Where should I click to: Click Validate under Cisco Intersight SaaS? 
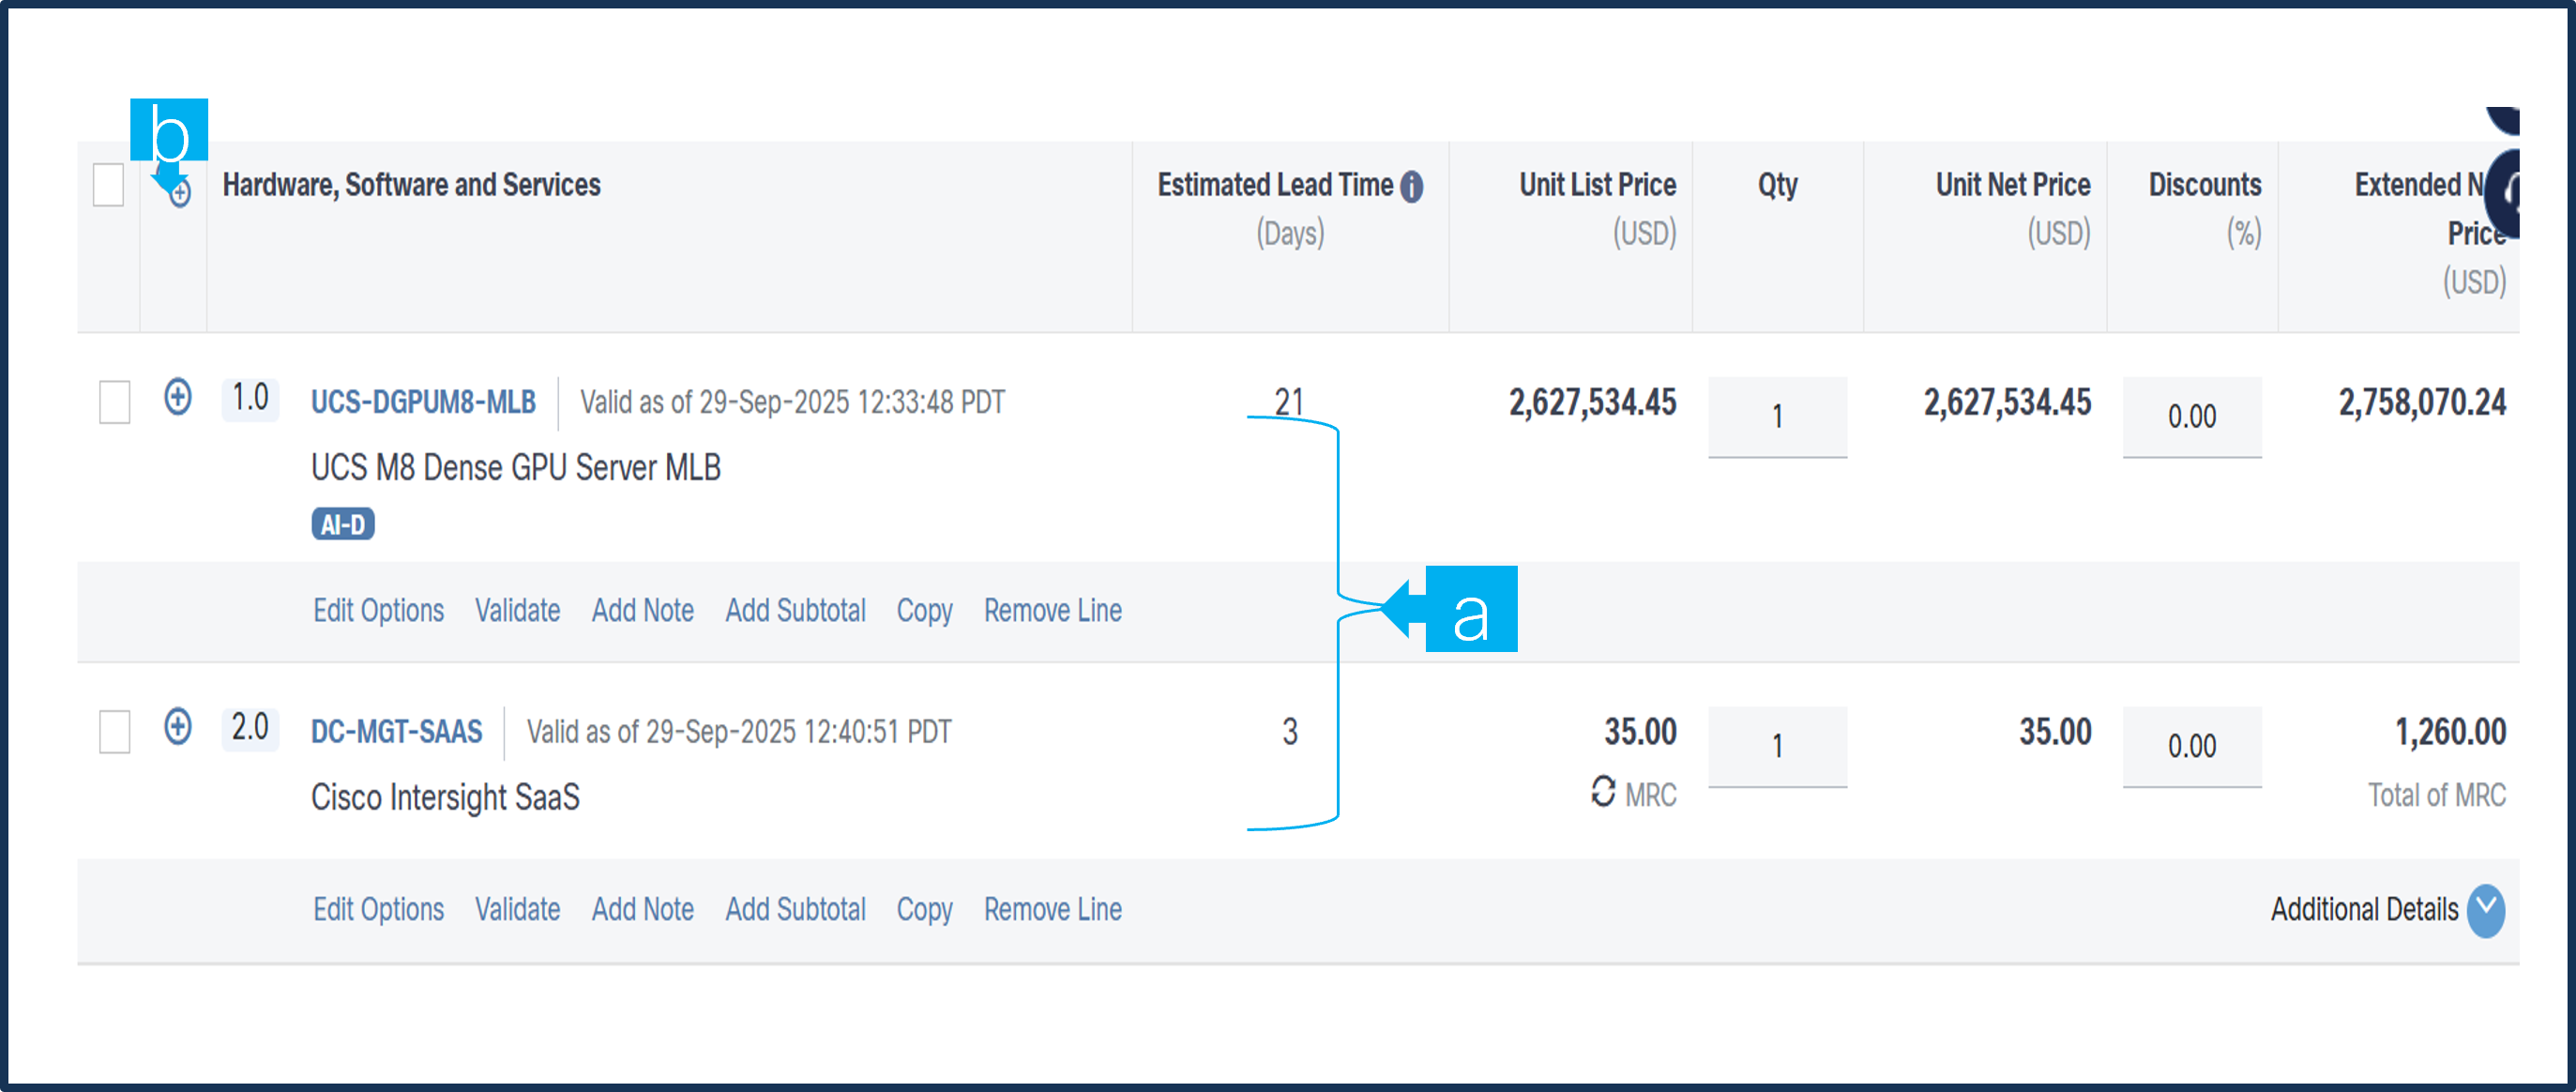pos(517,910)
